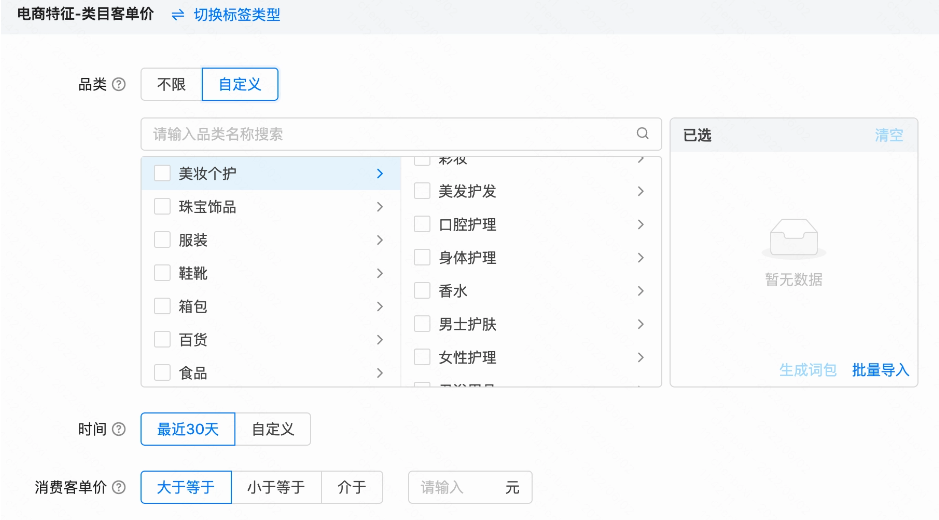Select the 香水 checkbox
The width and height of the screenshot is (939, 520).
(422, 291)
